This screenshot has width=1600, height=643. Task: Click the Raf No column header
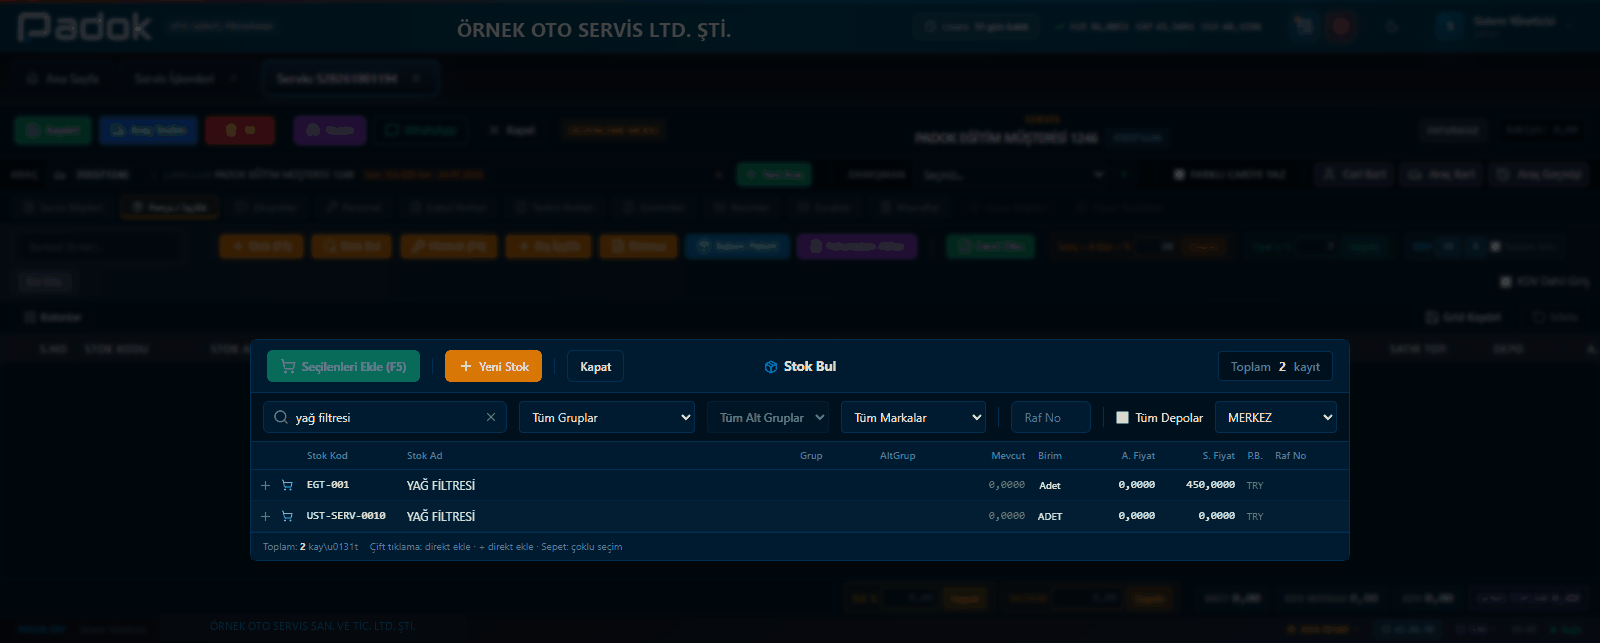(x=1290, y=455)
